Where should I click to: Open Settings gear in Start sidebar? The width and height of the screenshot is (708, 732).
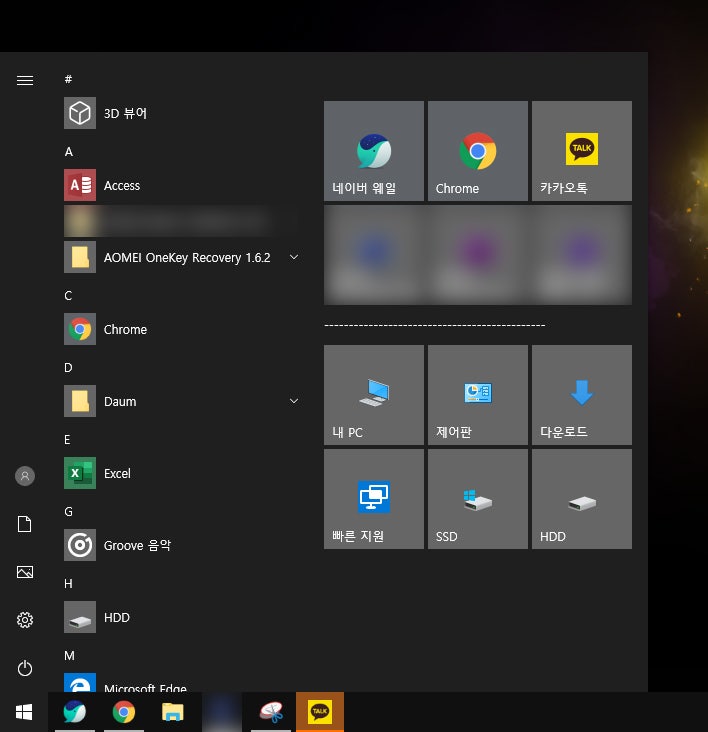pos(25,620)
